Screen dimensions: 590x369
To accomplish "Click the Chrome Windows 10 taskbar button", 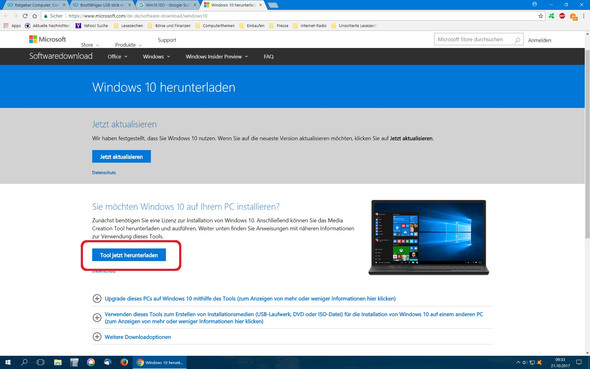I will tap(160, 362).
